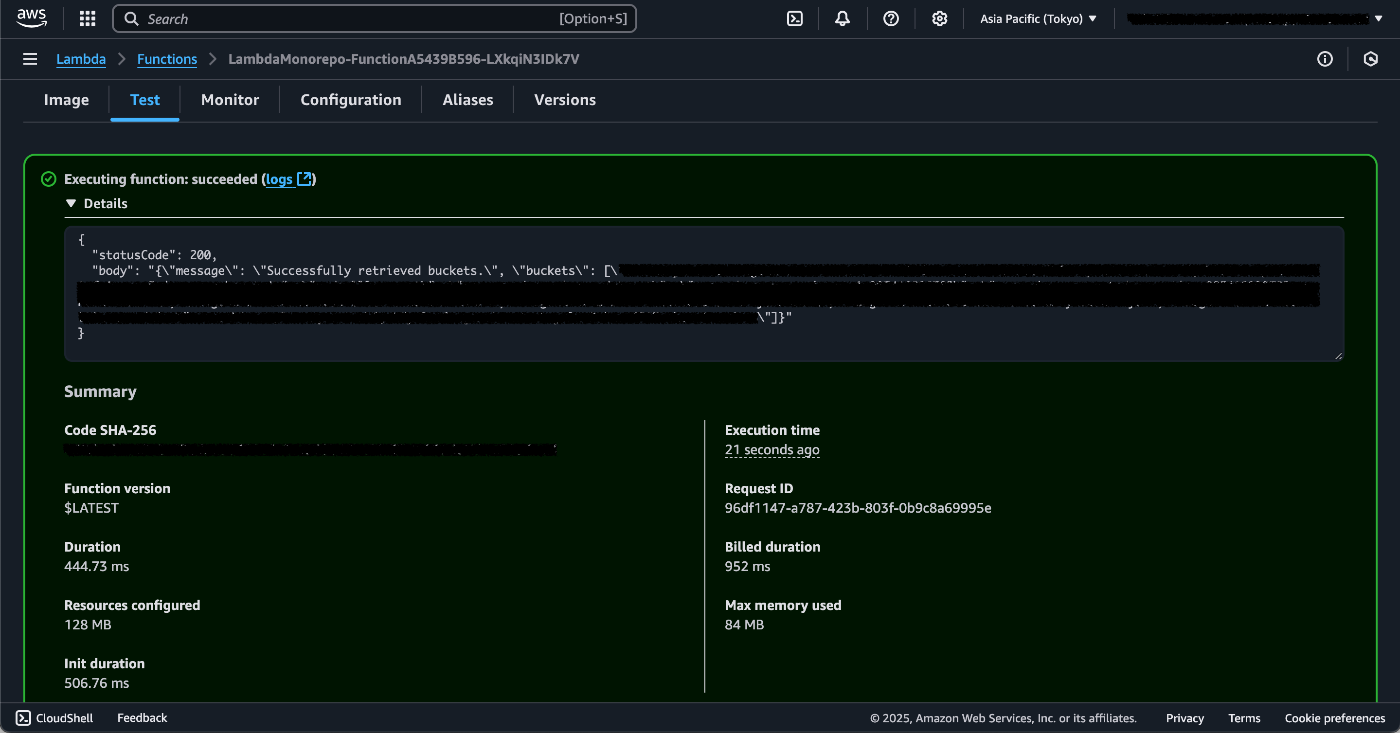Click the AWS home logo
This screenshot has height=733, width=1400.
(x=31, y=17)
